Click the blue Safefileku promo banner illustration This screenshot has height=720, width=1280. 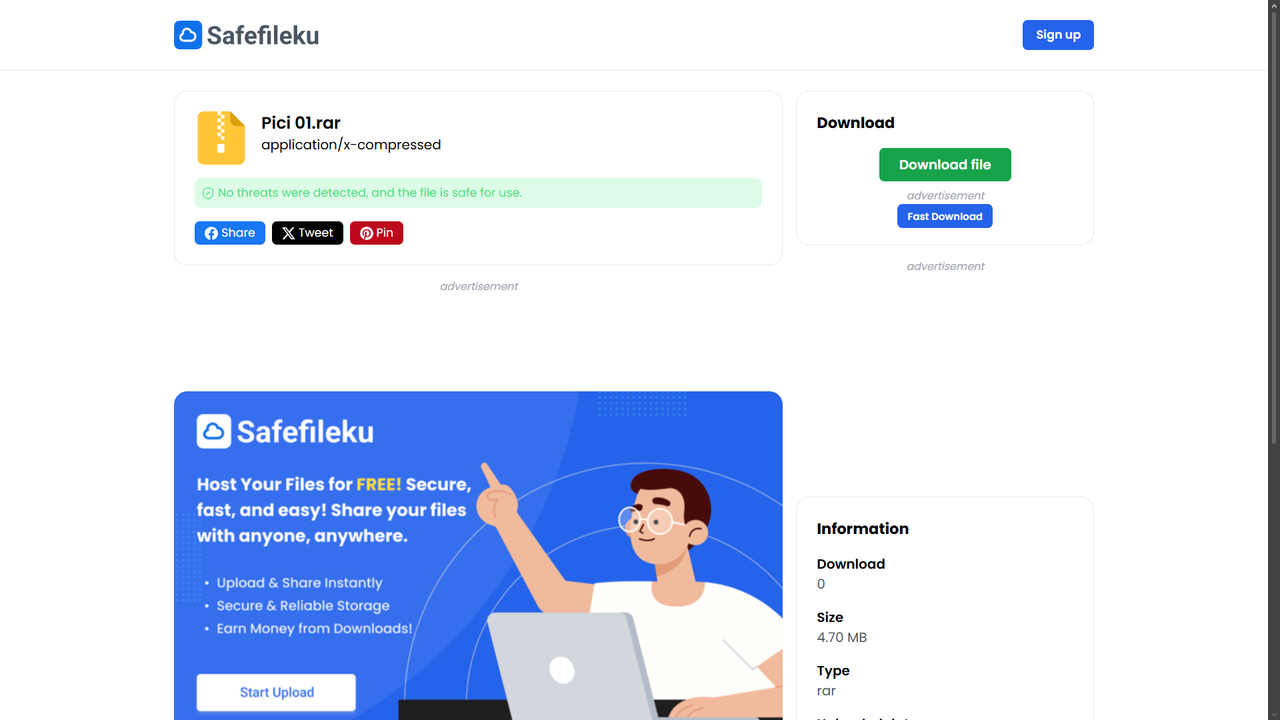point(478,556)
